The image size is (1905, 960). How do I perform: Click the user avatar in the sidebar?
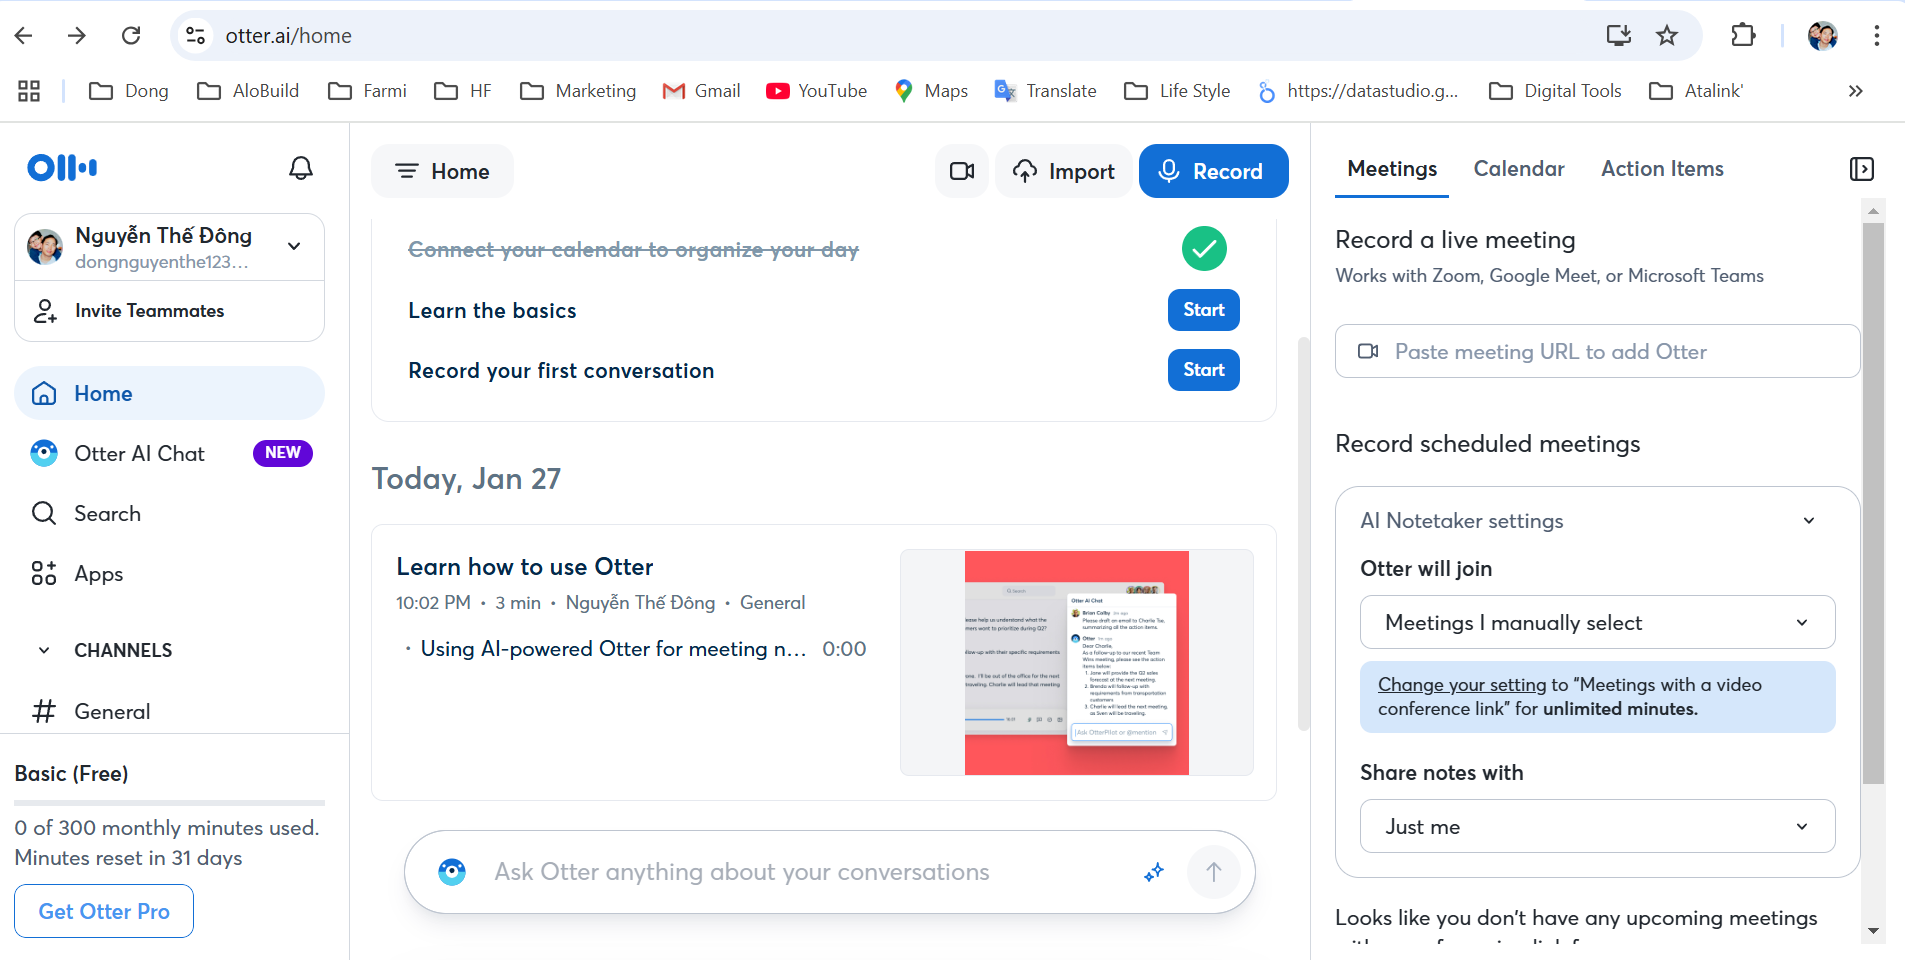tap(45, 246)
